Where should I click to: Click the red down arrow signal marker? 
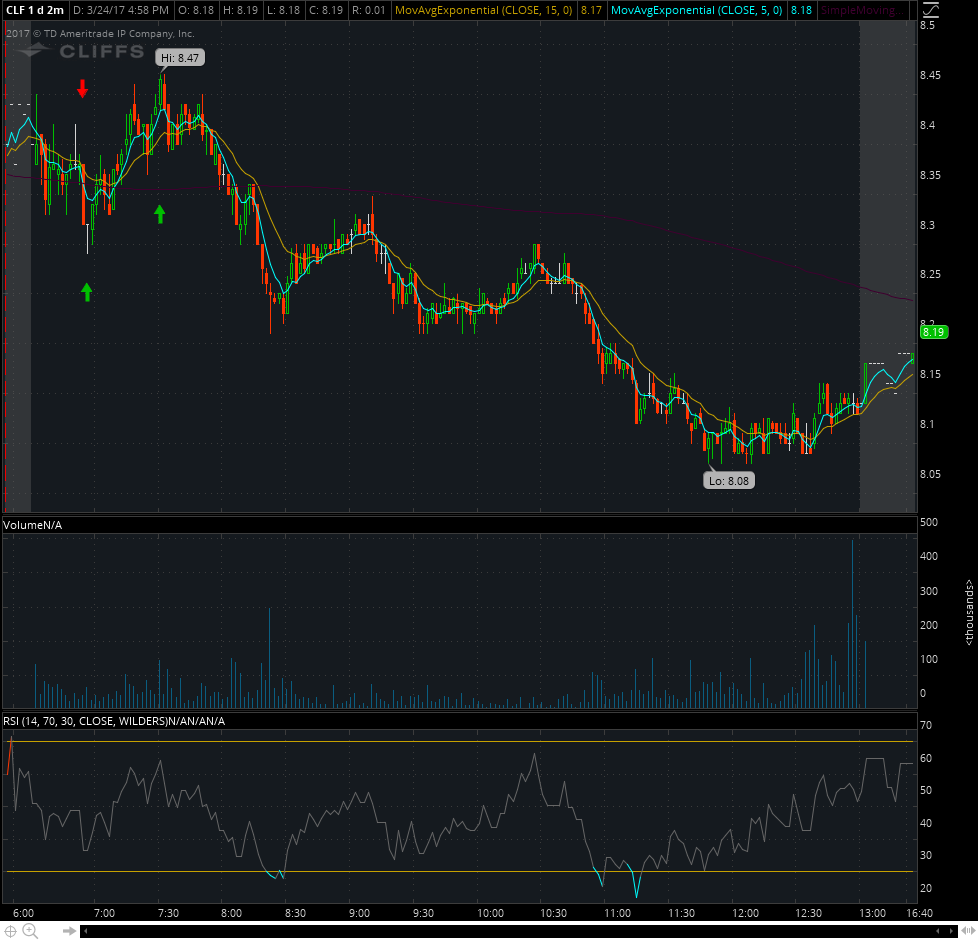(83, 90)
